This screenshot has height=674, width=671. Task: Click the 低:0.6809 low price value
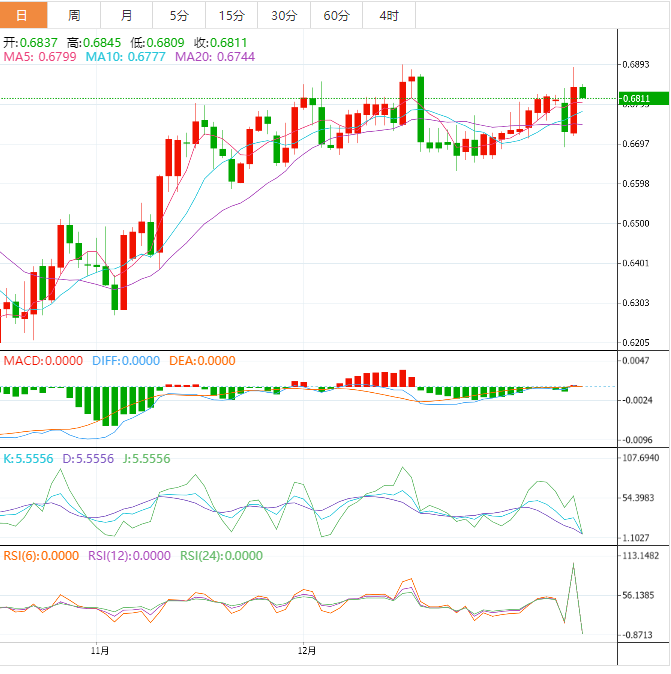coord(157,43)
